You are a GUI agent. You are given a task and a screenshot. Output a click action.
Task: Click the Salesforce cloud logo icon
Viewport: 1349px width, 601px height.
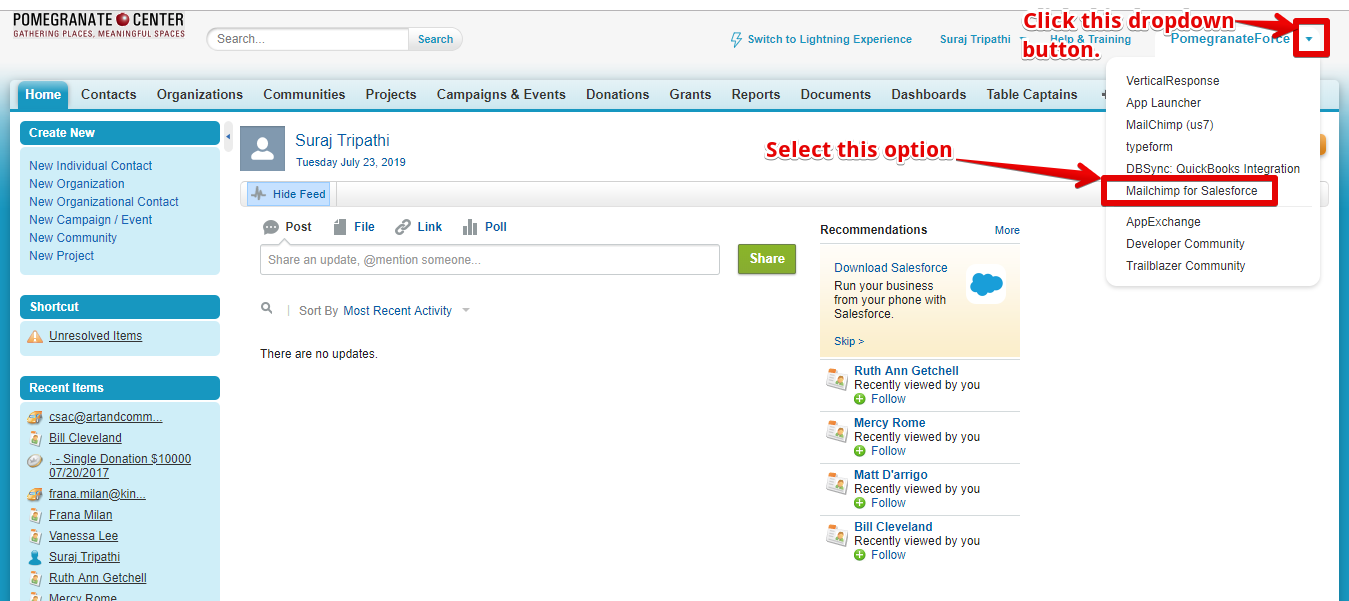986,286
